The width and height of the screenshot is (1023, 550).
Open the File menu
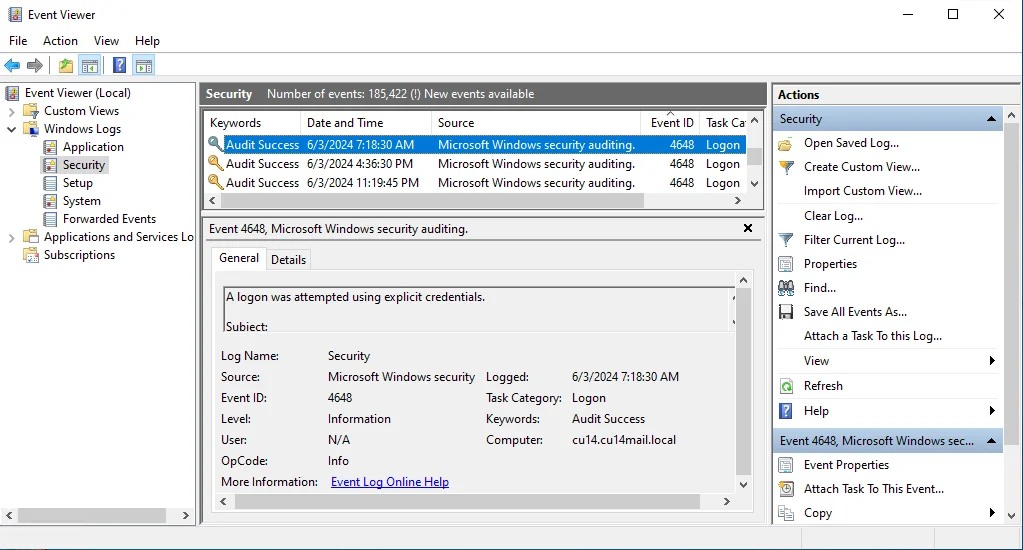tap(18, 40)
